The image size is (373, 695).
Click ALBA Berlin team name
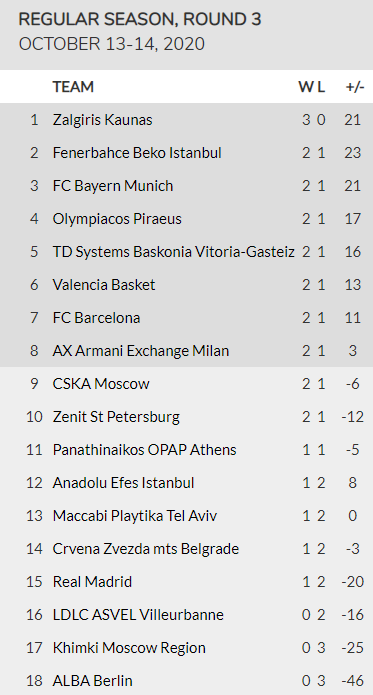pos(92,681)
